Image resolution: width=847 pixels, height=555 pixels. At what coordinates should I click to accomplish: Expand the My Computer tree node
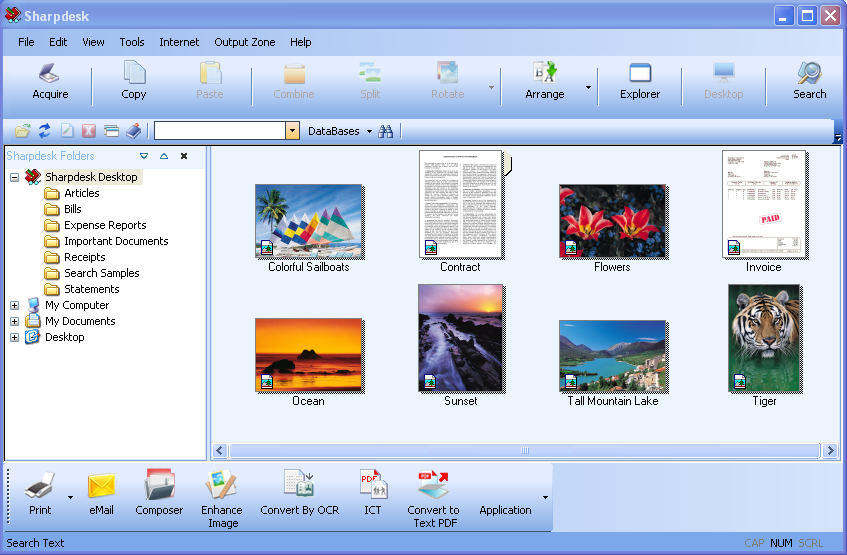point(15,305)
